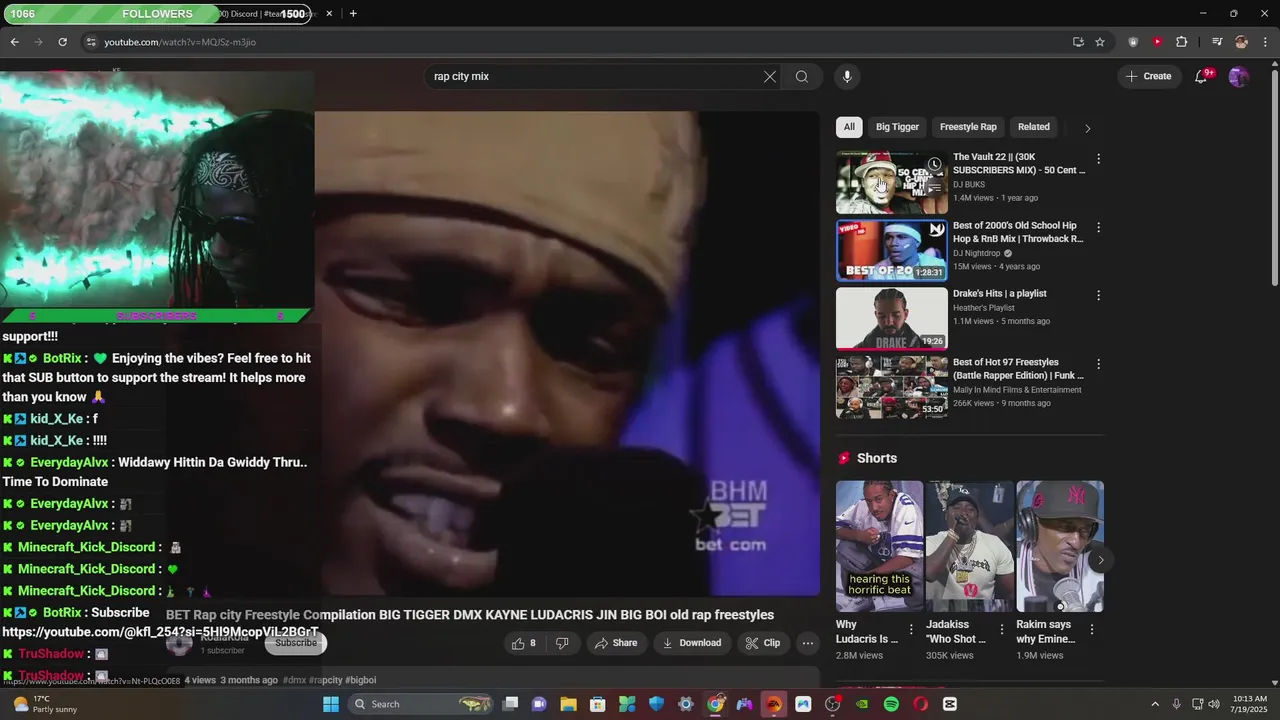Open media controls in Chrome toolbar
Image resolution: width=1280 pixels, height=720 pixels.
pyautogui.click(x=1217, y=42)
